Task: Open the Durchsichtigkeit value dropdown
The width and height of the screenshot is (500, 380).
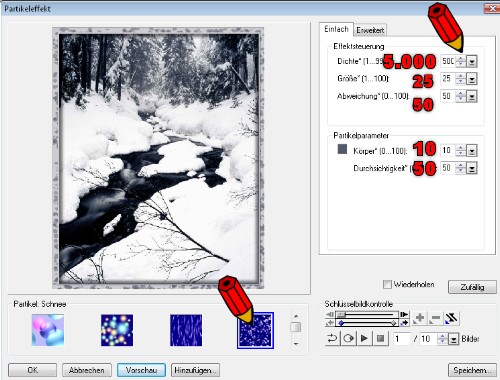Action: [x=472, y=168]
